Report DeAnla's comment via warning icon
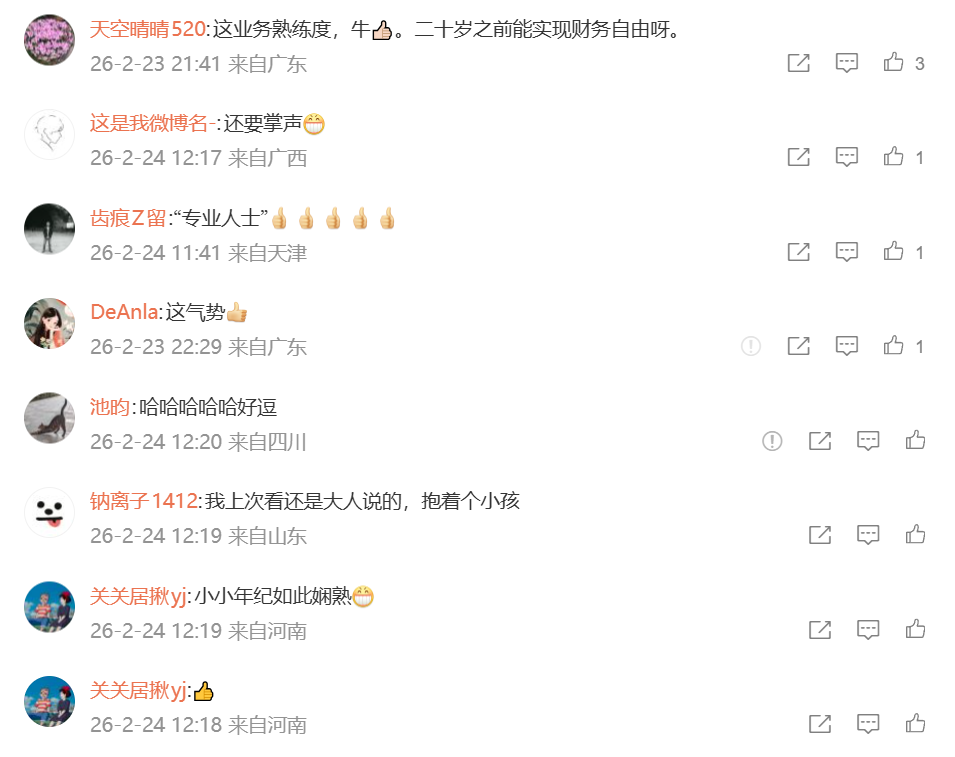 (x=751, y=346)
